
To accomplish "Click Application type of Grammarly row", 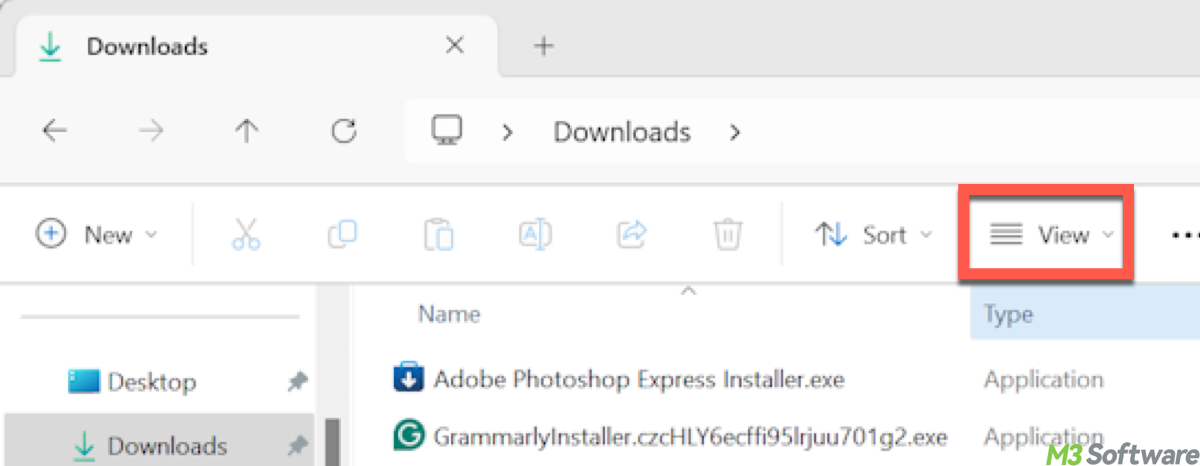I will [1044, 437].
